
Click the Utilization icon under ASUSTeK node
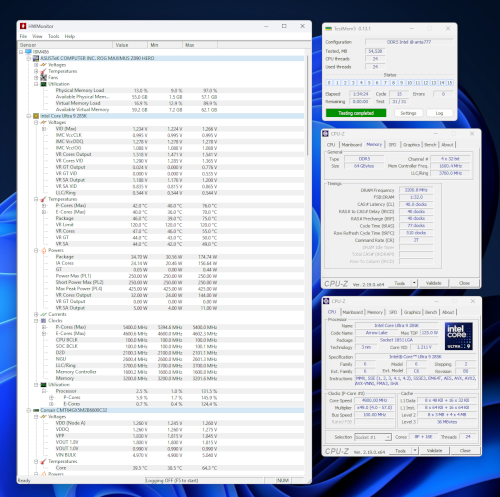click(x=43, y=84)
